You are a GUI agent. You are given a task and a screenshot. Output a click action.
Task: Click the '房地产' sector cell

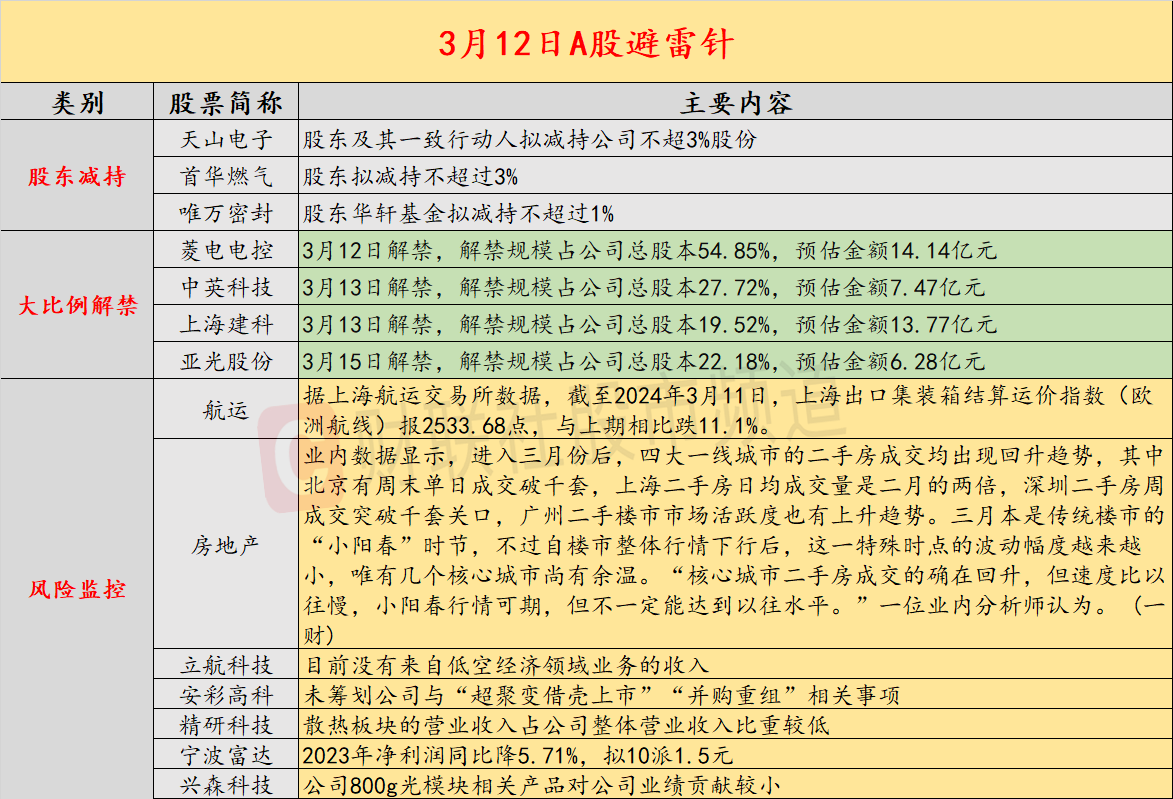(x=226, y=545)
